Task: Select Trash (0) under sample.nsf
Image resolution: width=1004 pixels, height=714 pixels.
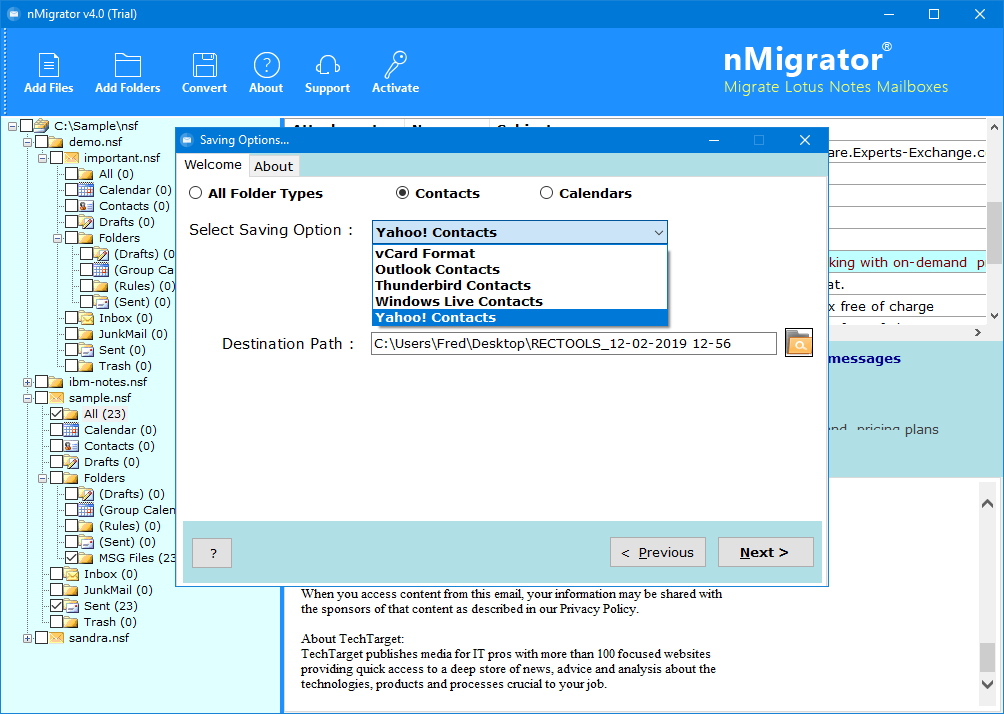Action: point(109,622)
